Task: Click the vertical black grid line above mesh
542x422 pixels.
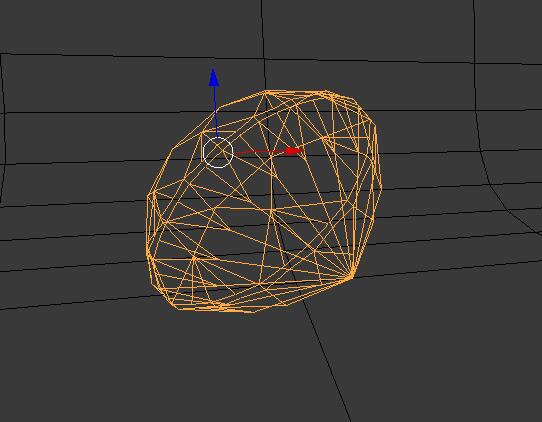Action: point(263,45)
